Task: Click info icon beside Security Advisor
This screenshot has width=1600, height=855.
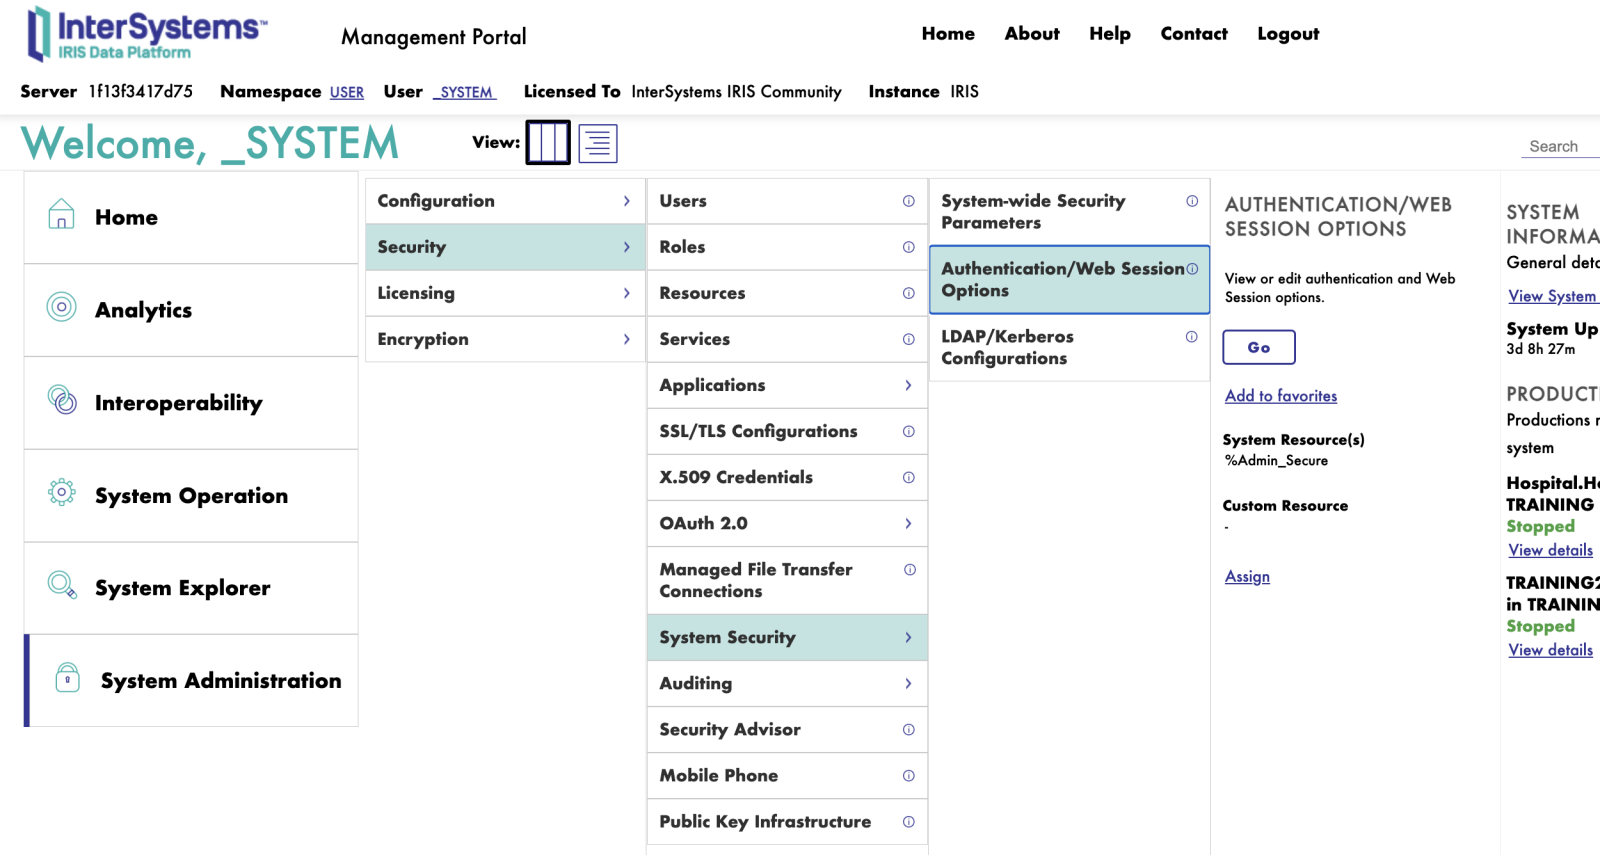Action: click(x=908, y=730)
